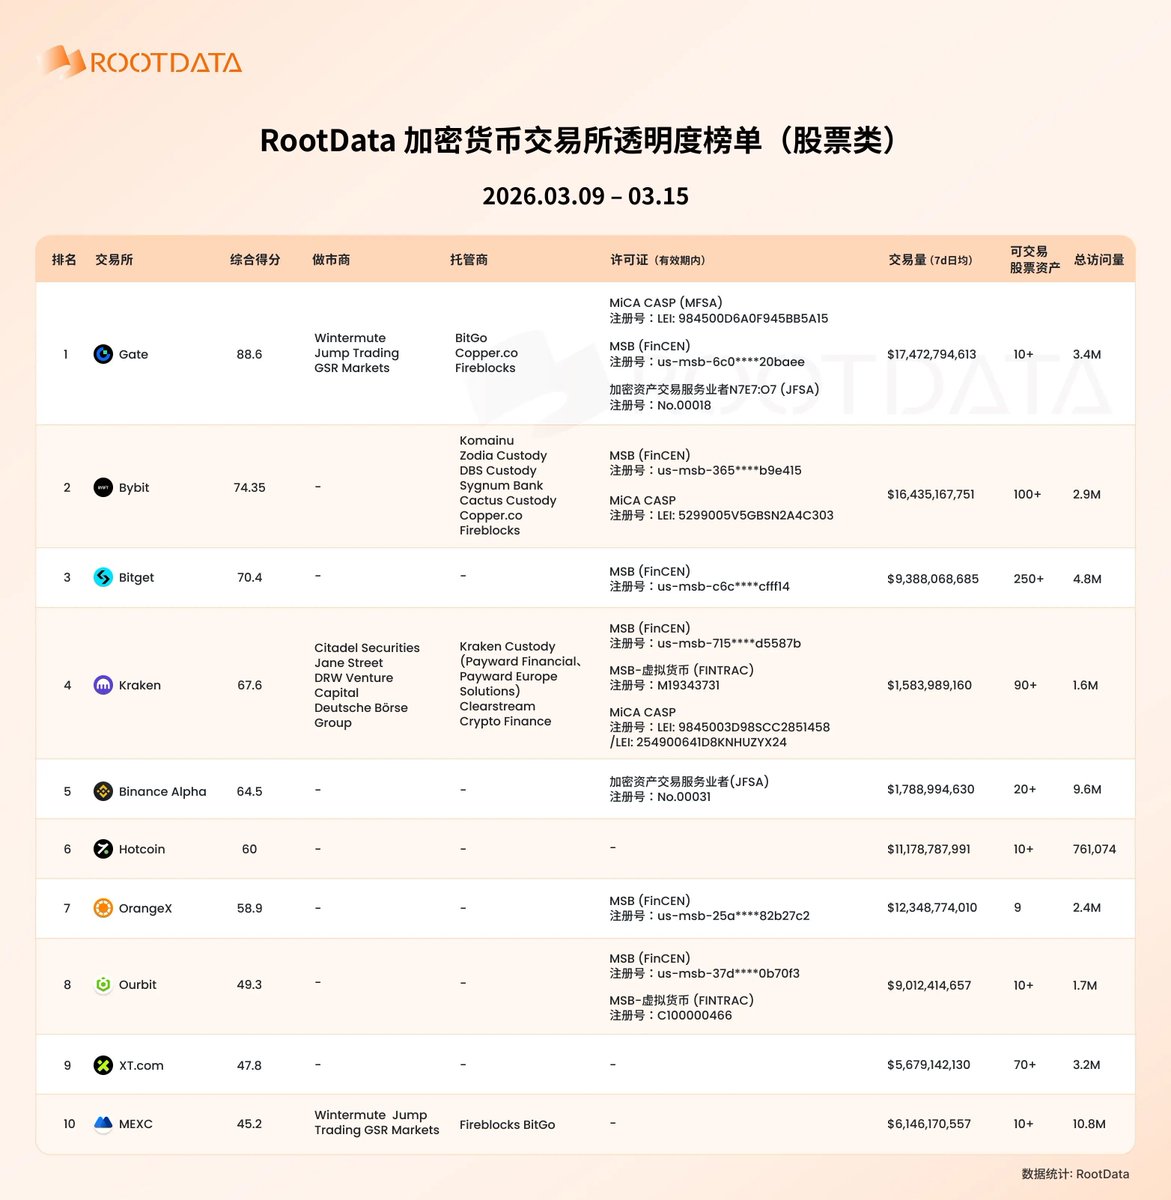
Task: Click the 托管商 column header
Action: (469, 260)
